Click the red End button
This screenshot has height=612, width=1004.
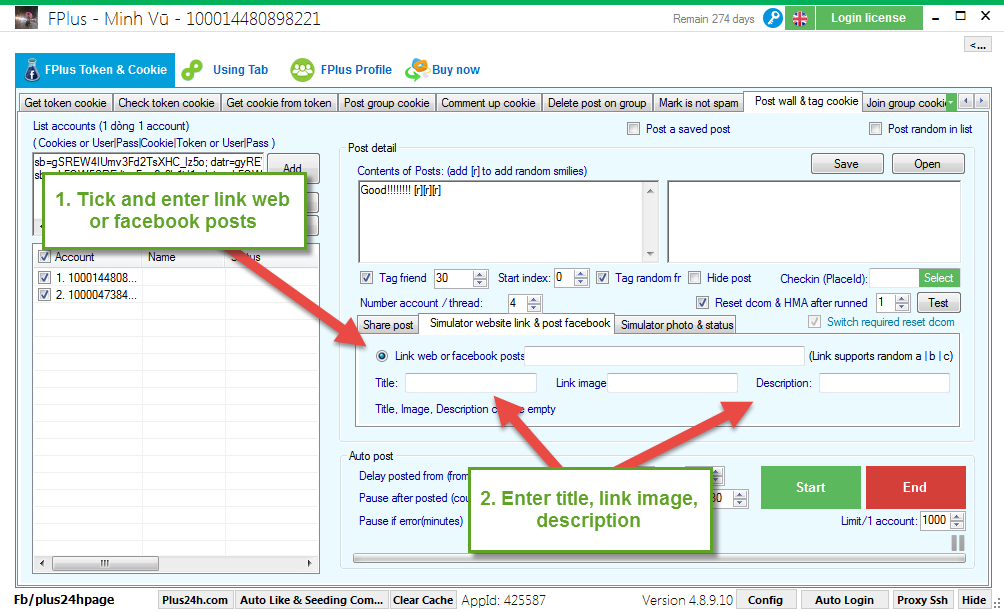tap(915, 487)
